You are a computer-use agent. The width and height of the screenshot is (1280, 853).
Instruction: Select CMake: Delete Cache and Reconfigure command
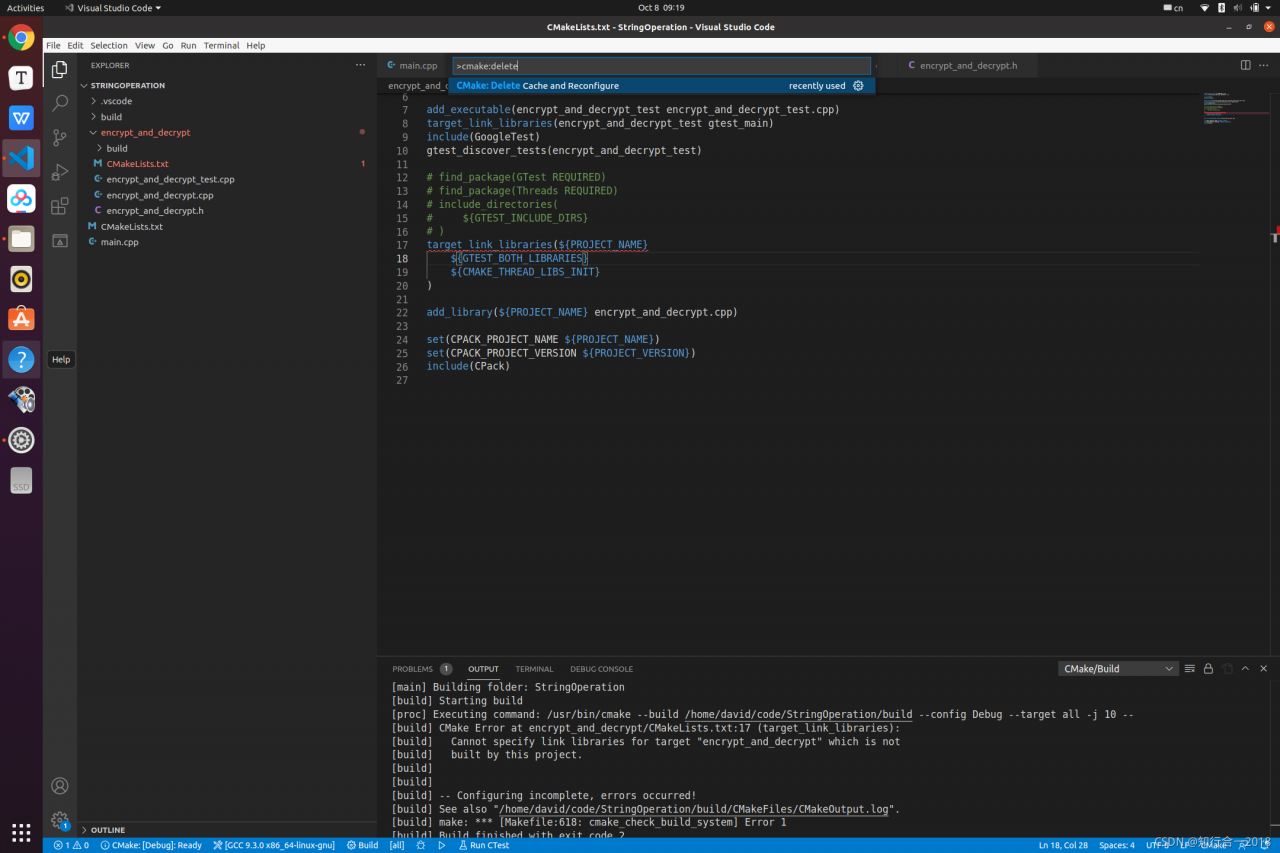click(662, 86)
